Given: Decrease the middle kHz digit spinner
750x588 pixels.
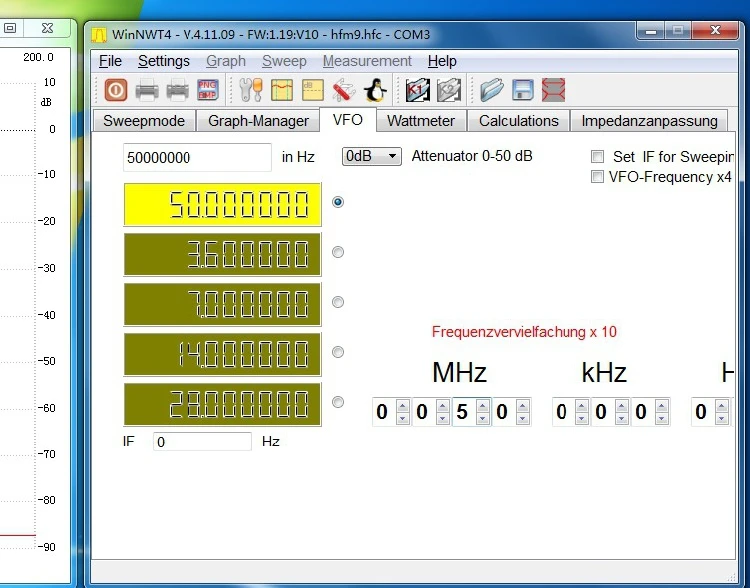Looking at the screenshot, I should point(622,418).
